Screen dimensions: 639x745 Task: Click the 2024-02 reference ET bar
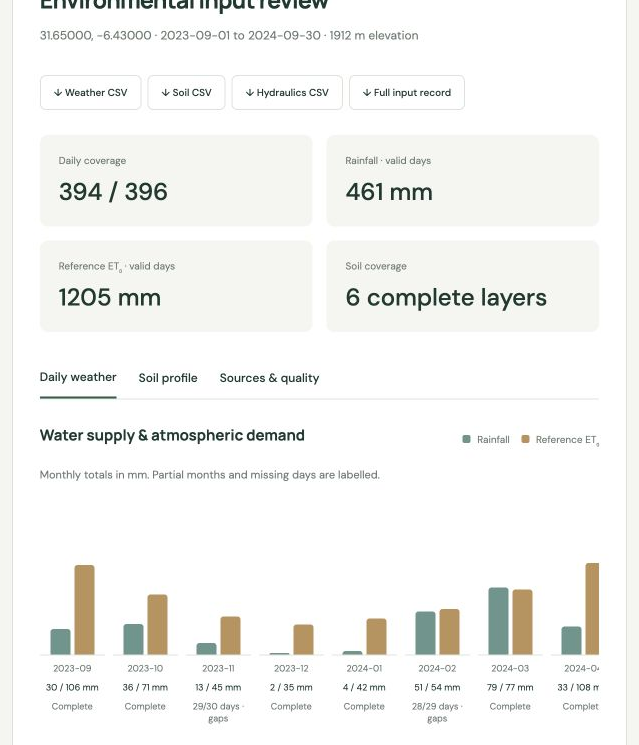(449, 632)
